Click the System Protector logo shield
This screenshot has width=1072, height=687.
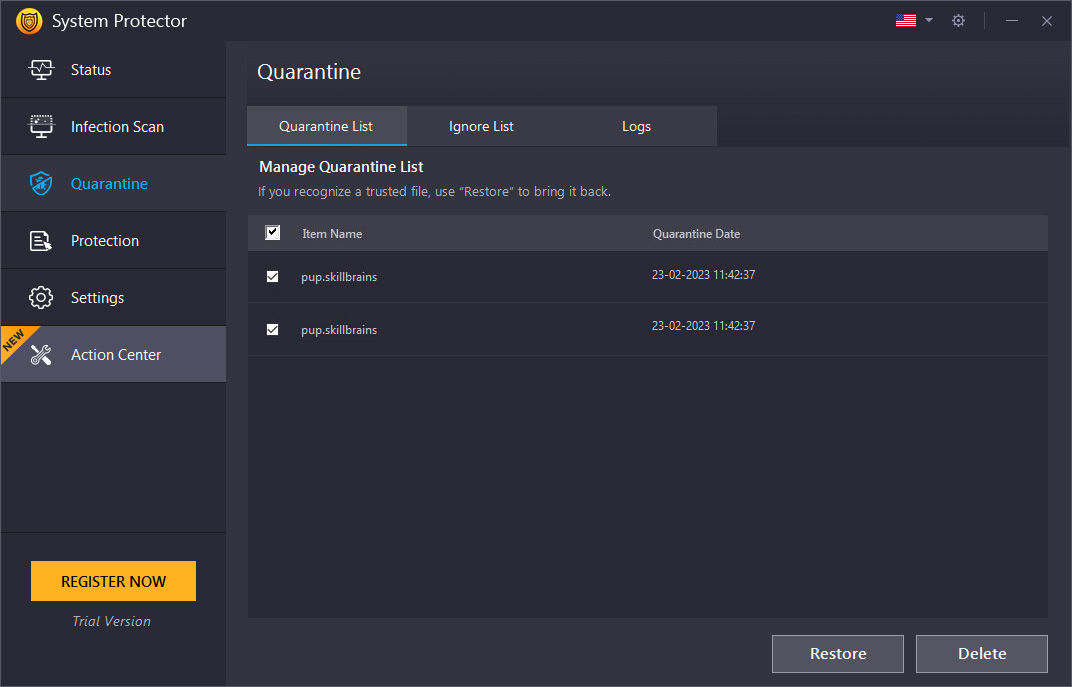click(29, 20)
